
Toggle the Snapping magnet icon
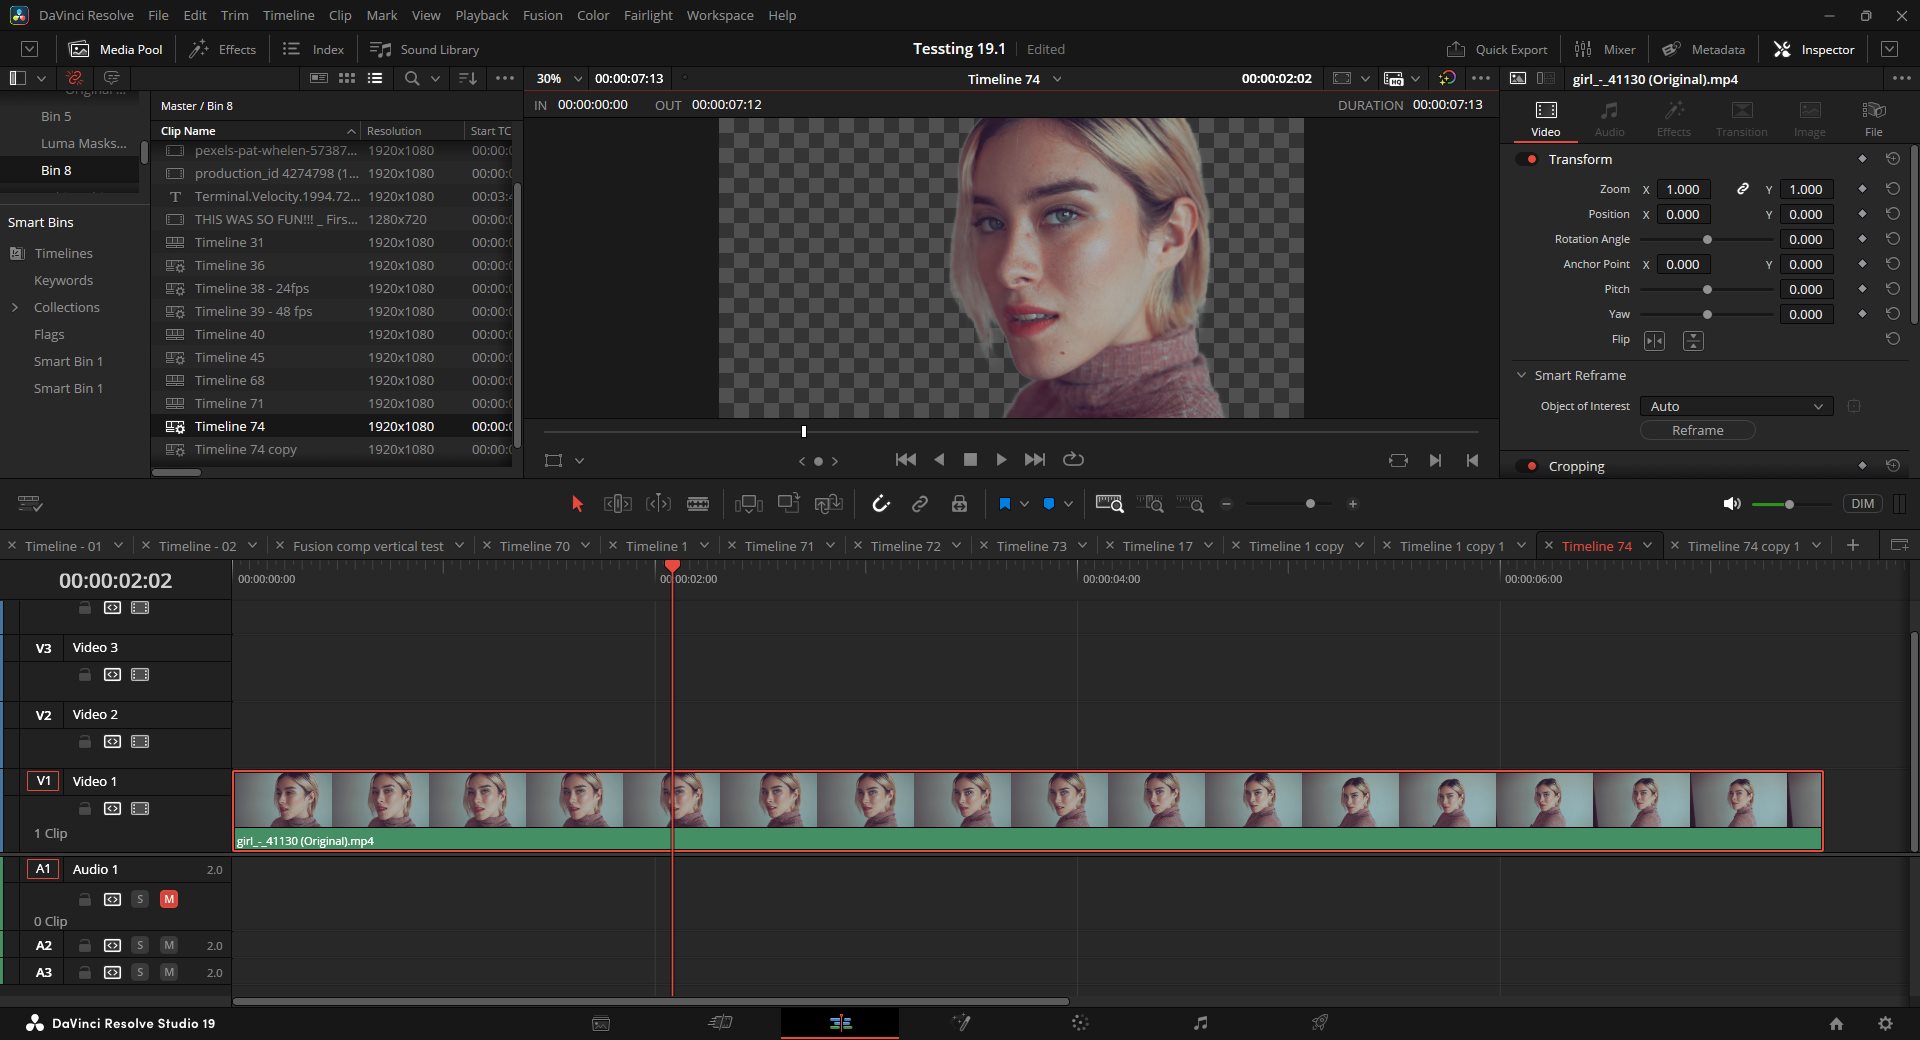(x=881, y=504)
